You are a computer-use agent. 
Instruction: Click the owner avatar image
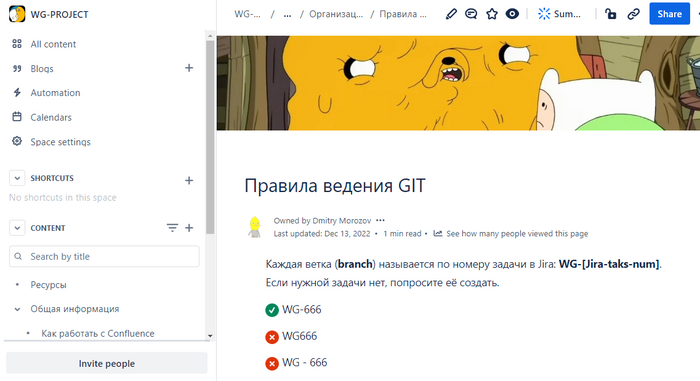(x=255, y=226)
